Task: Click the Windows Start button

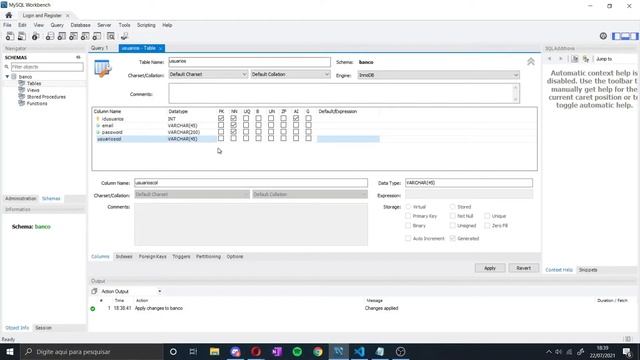Action: (x=9, y=351)
